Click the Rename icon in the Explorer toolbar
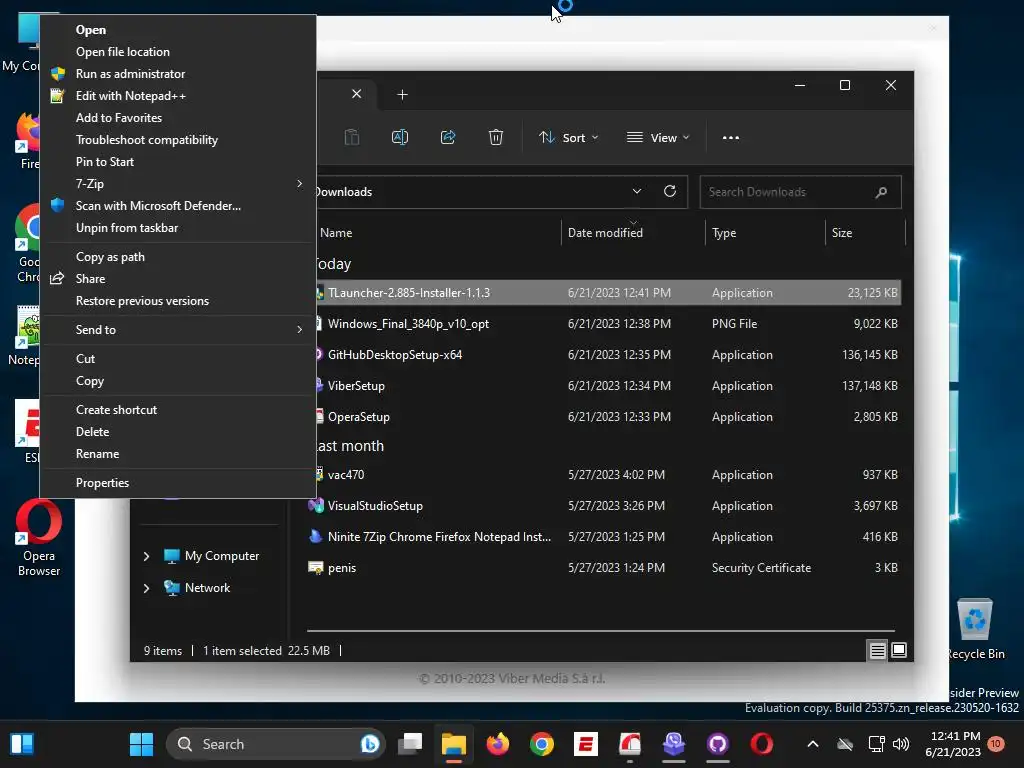The width and height of the screenshot is (1024, 768). 400,137
